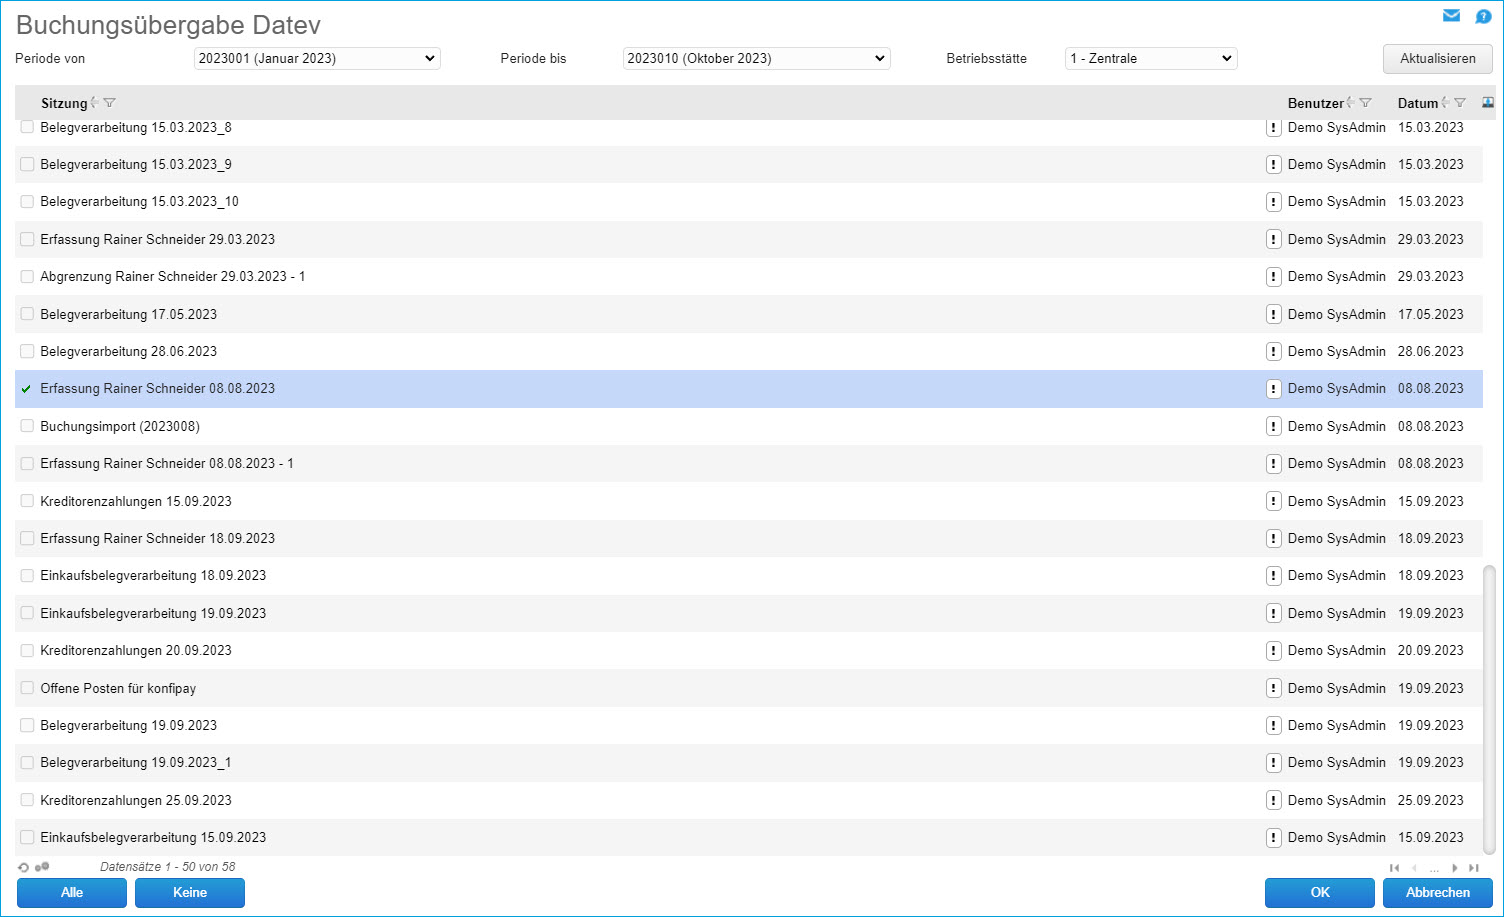Go to the next page of records
The width and height of the screenshot is (1504, 917).
pos(1455,868)
